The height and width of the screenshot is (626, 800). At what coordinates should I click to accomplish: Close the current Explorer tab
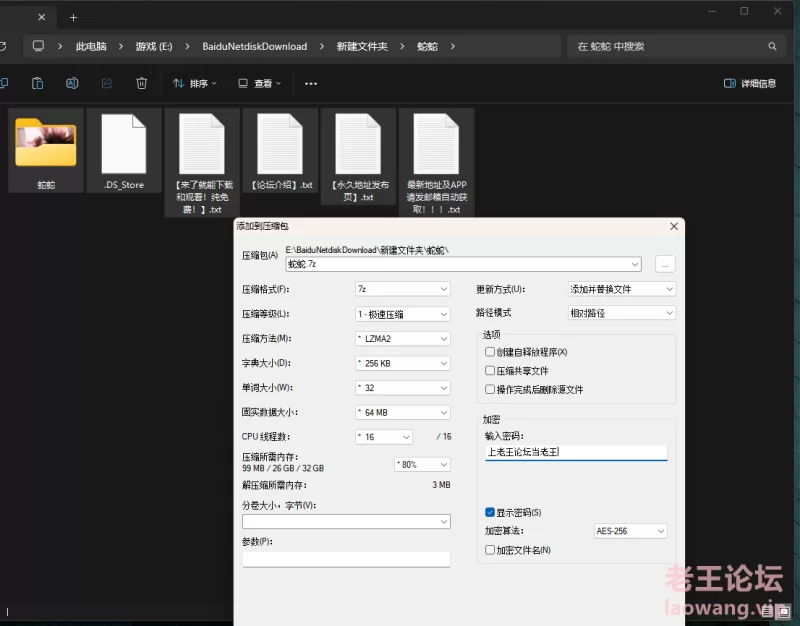click(x=41, y=17)
